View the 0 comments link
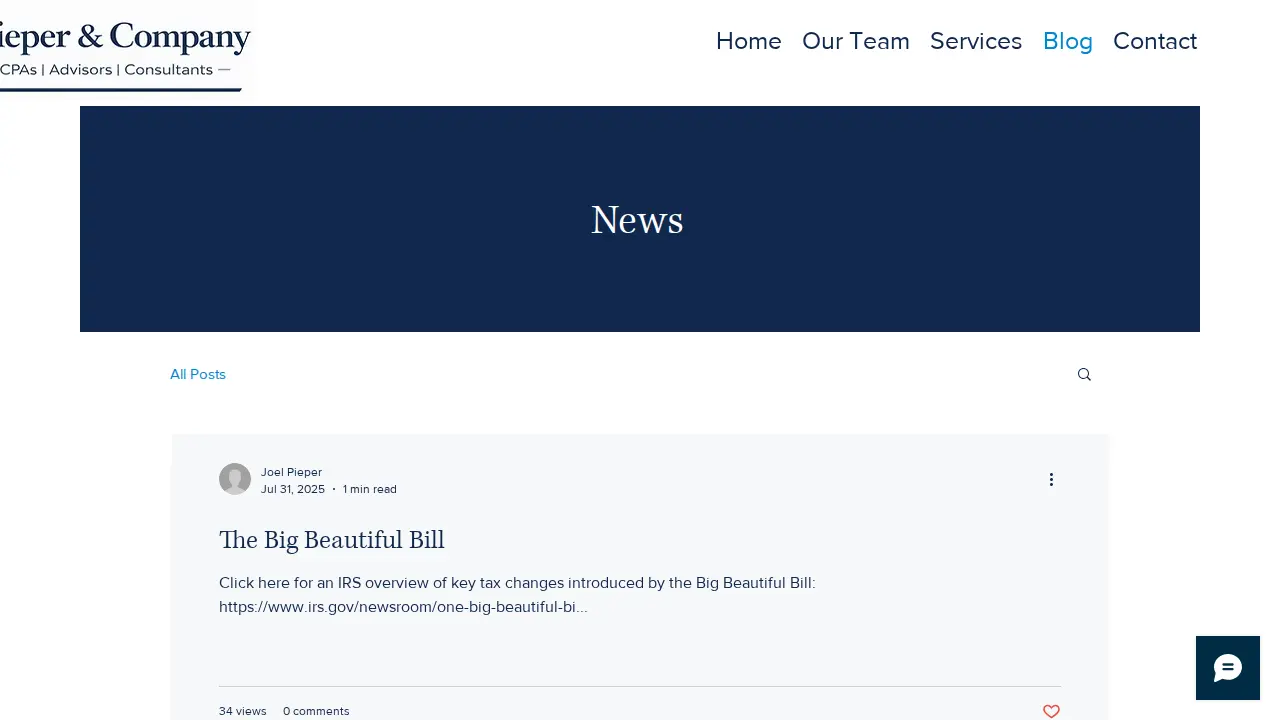 click(316, 711)
